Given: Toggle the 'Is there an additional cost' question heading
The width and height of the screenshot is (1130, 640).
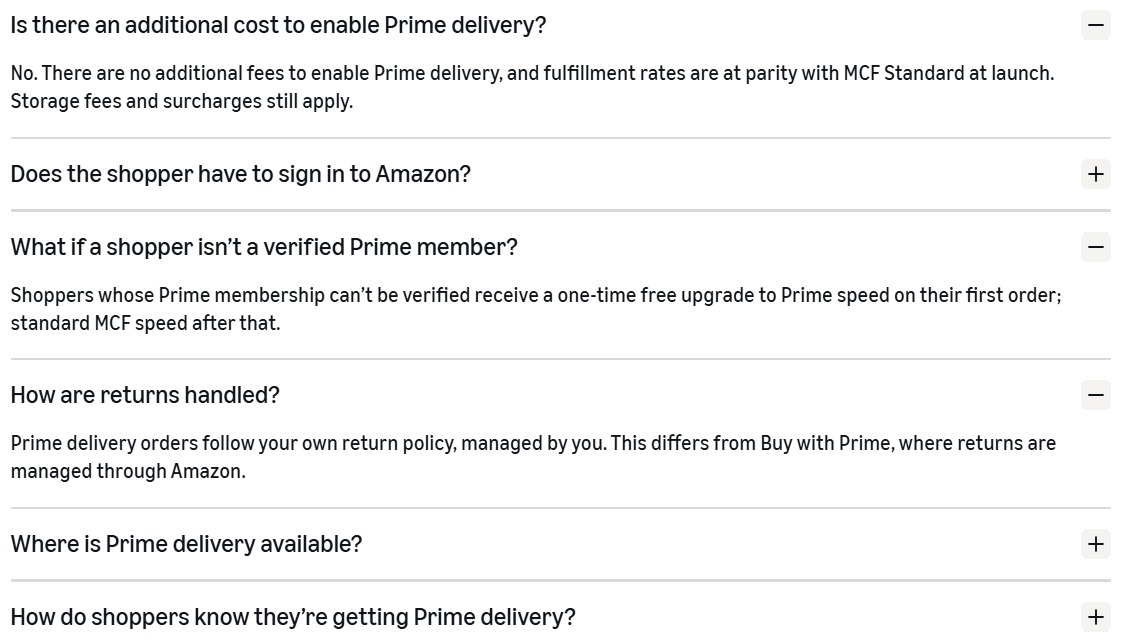Looking at the screenshot, I should 278,25.
